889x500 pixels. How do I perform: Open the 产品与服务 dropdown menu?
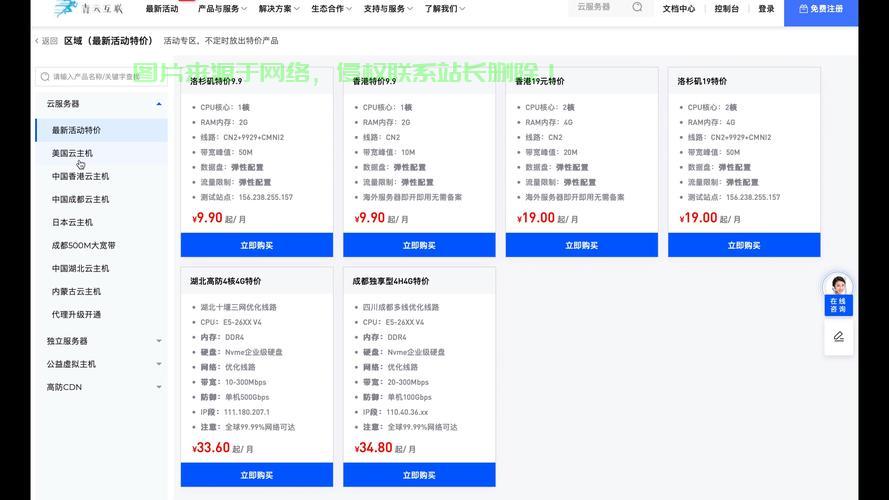pyautogui.click(x=222, y=9)
